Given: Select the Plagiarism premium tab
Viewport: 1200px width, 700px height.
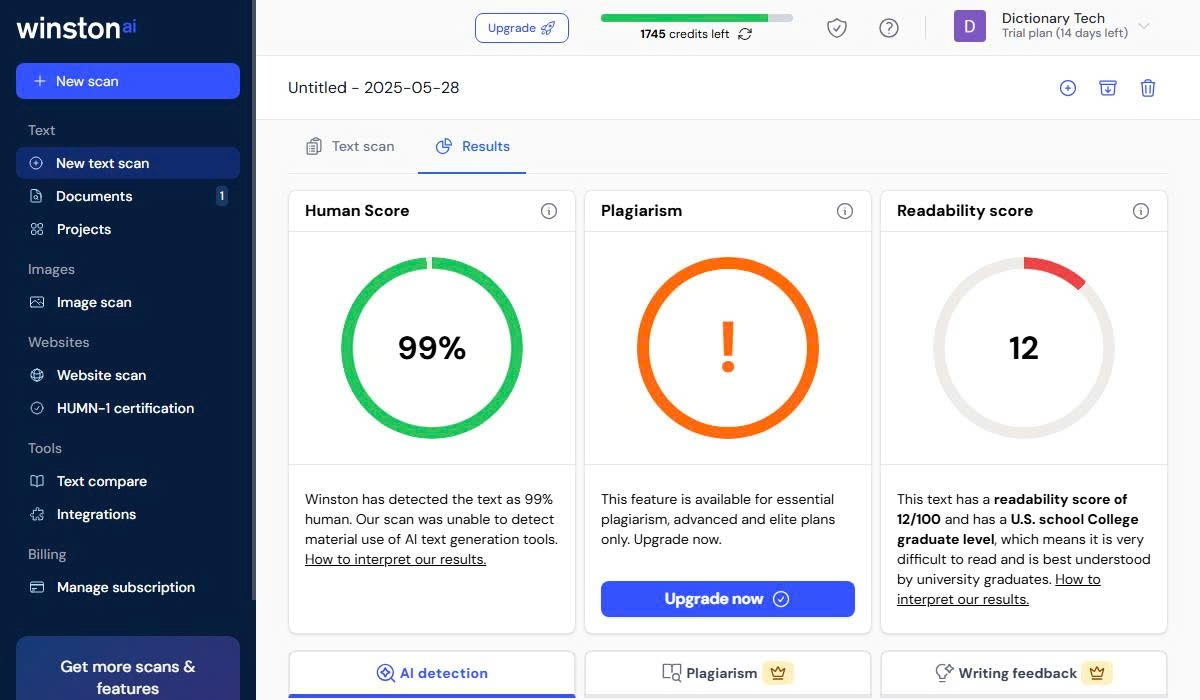Looking at the screenshot, I should (x=728, y=673).
